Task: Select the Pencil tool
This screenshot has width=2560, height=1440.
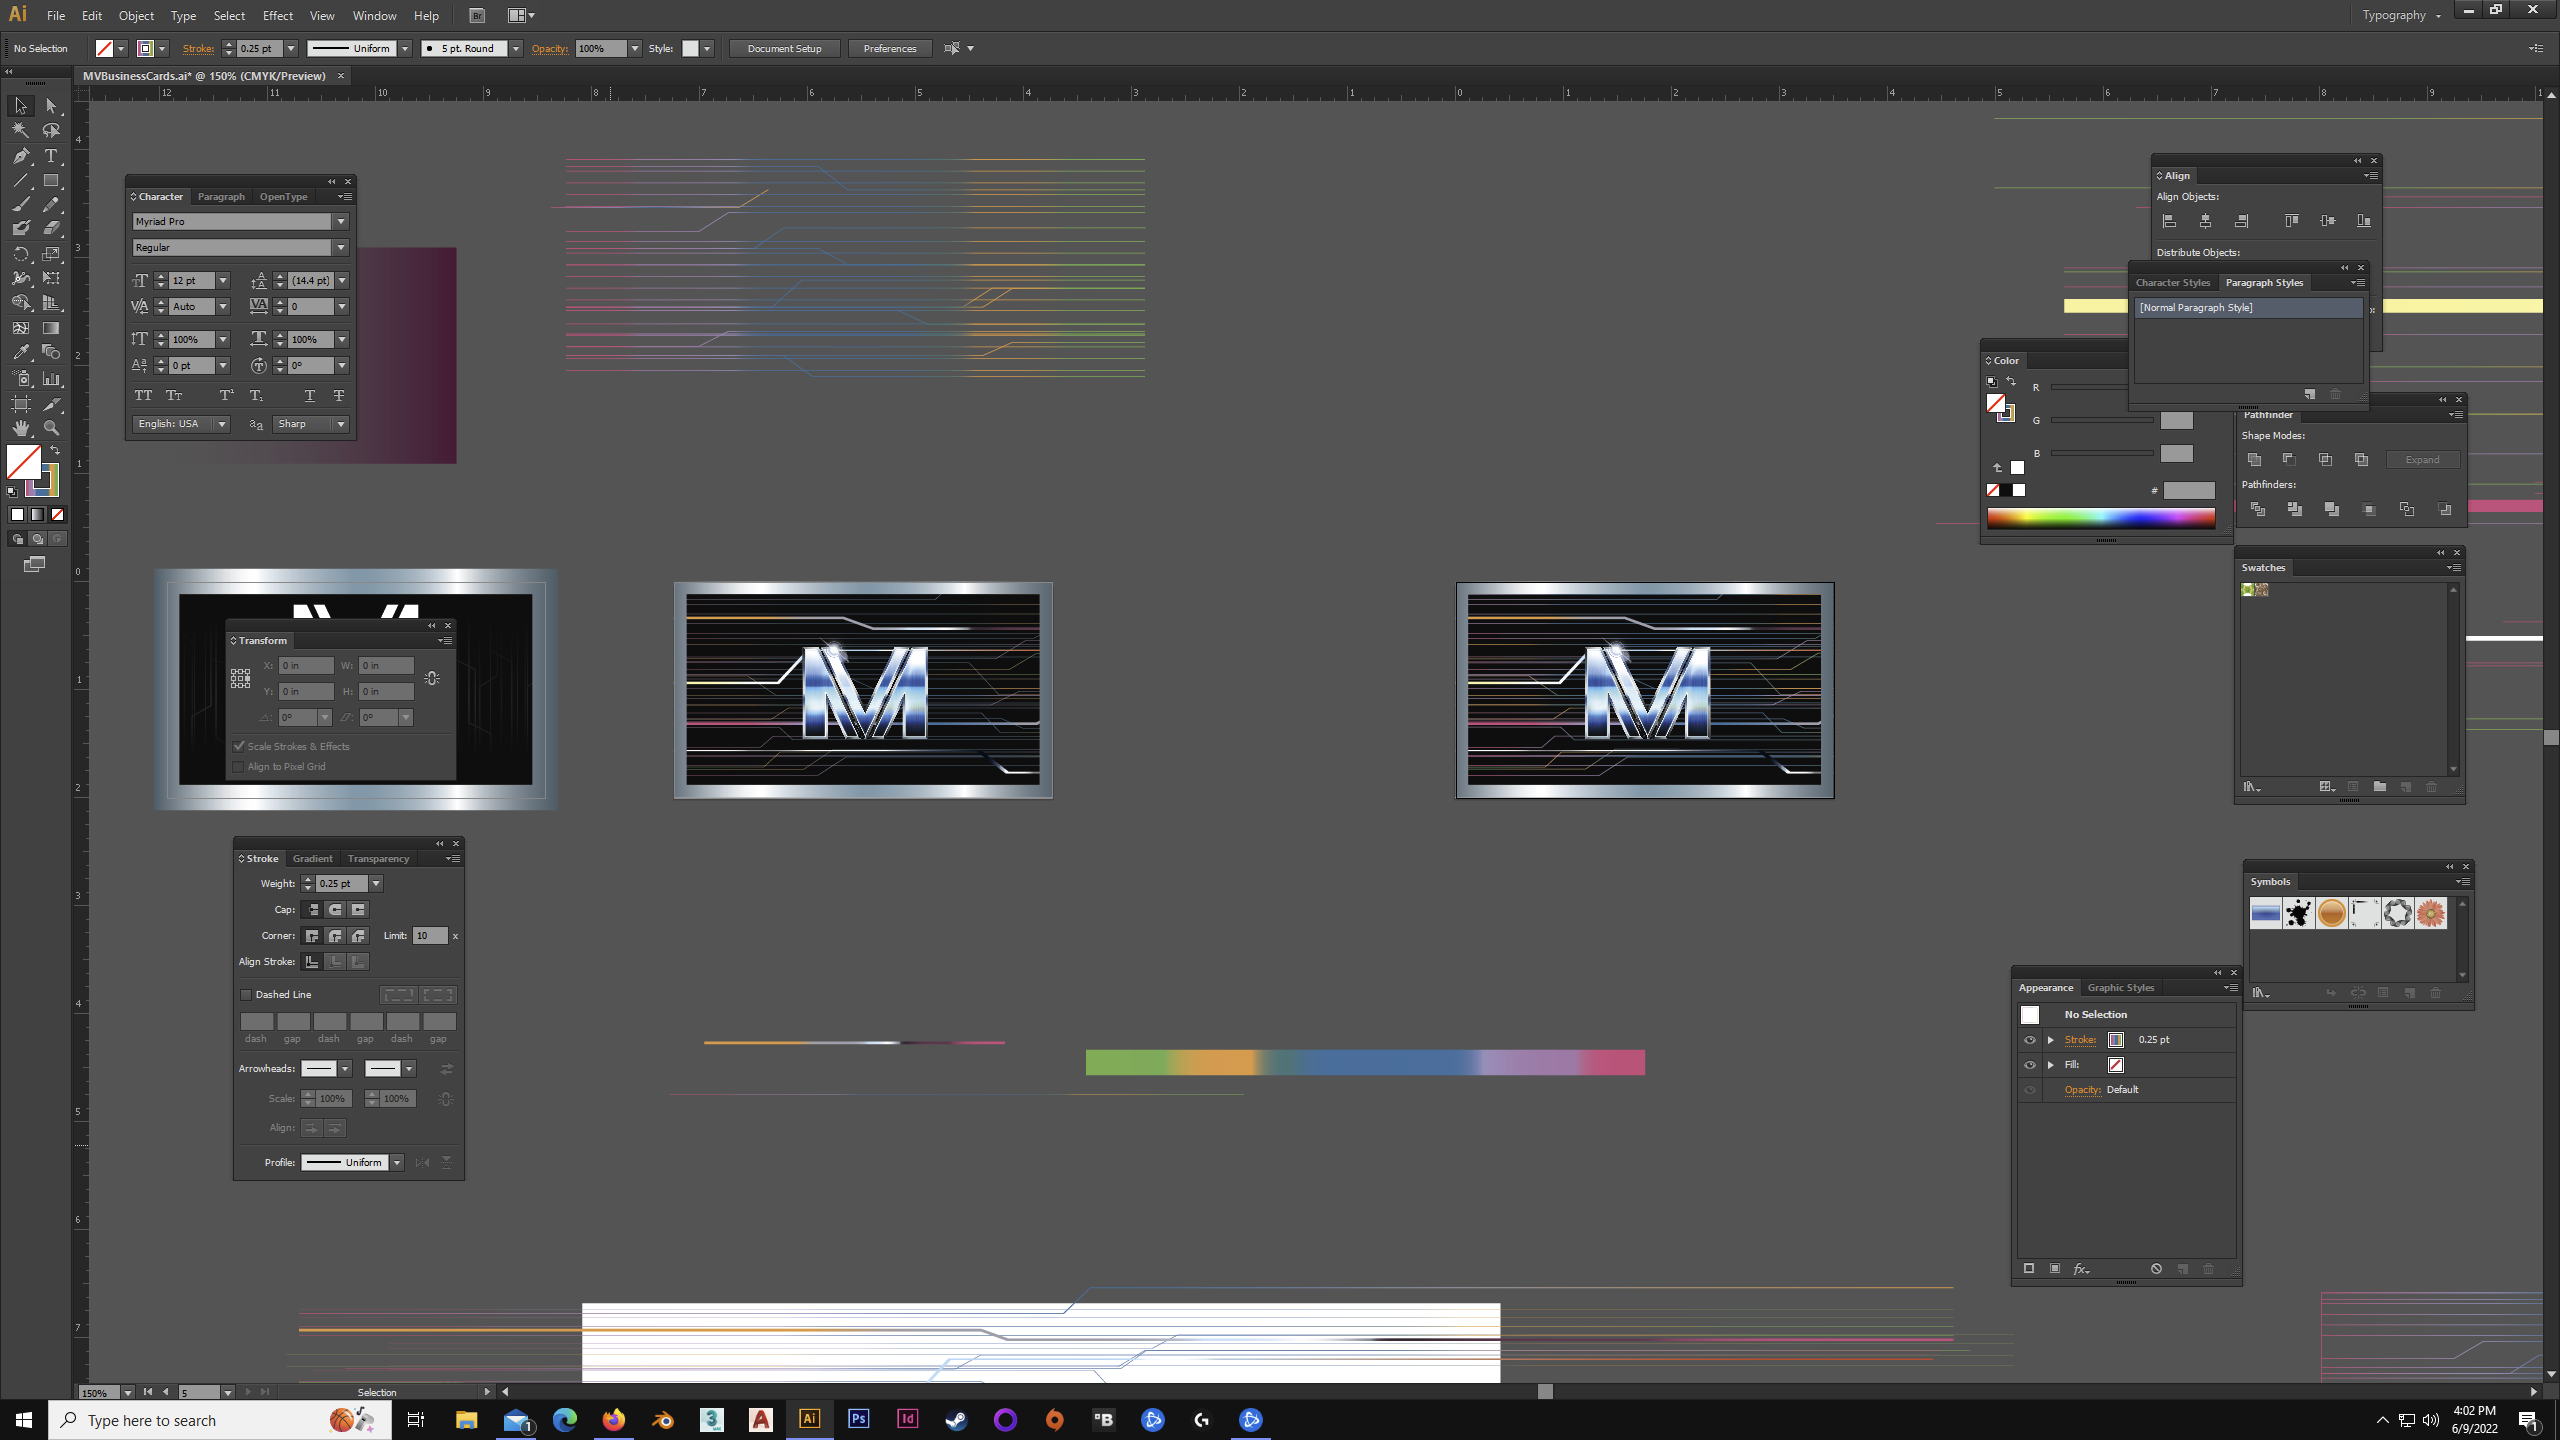Action: (51, 205)
